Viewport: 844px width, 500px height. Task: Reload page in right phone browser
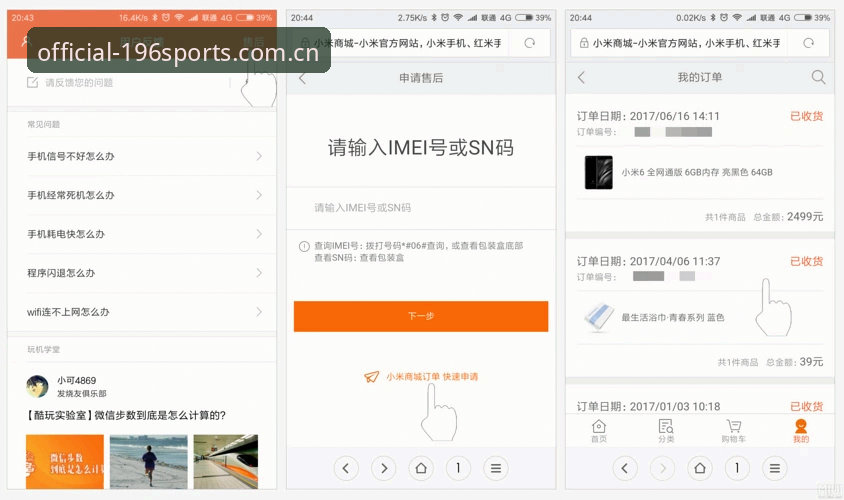[x=808, y=43]
